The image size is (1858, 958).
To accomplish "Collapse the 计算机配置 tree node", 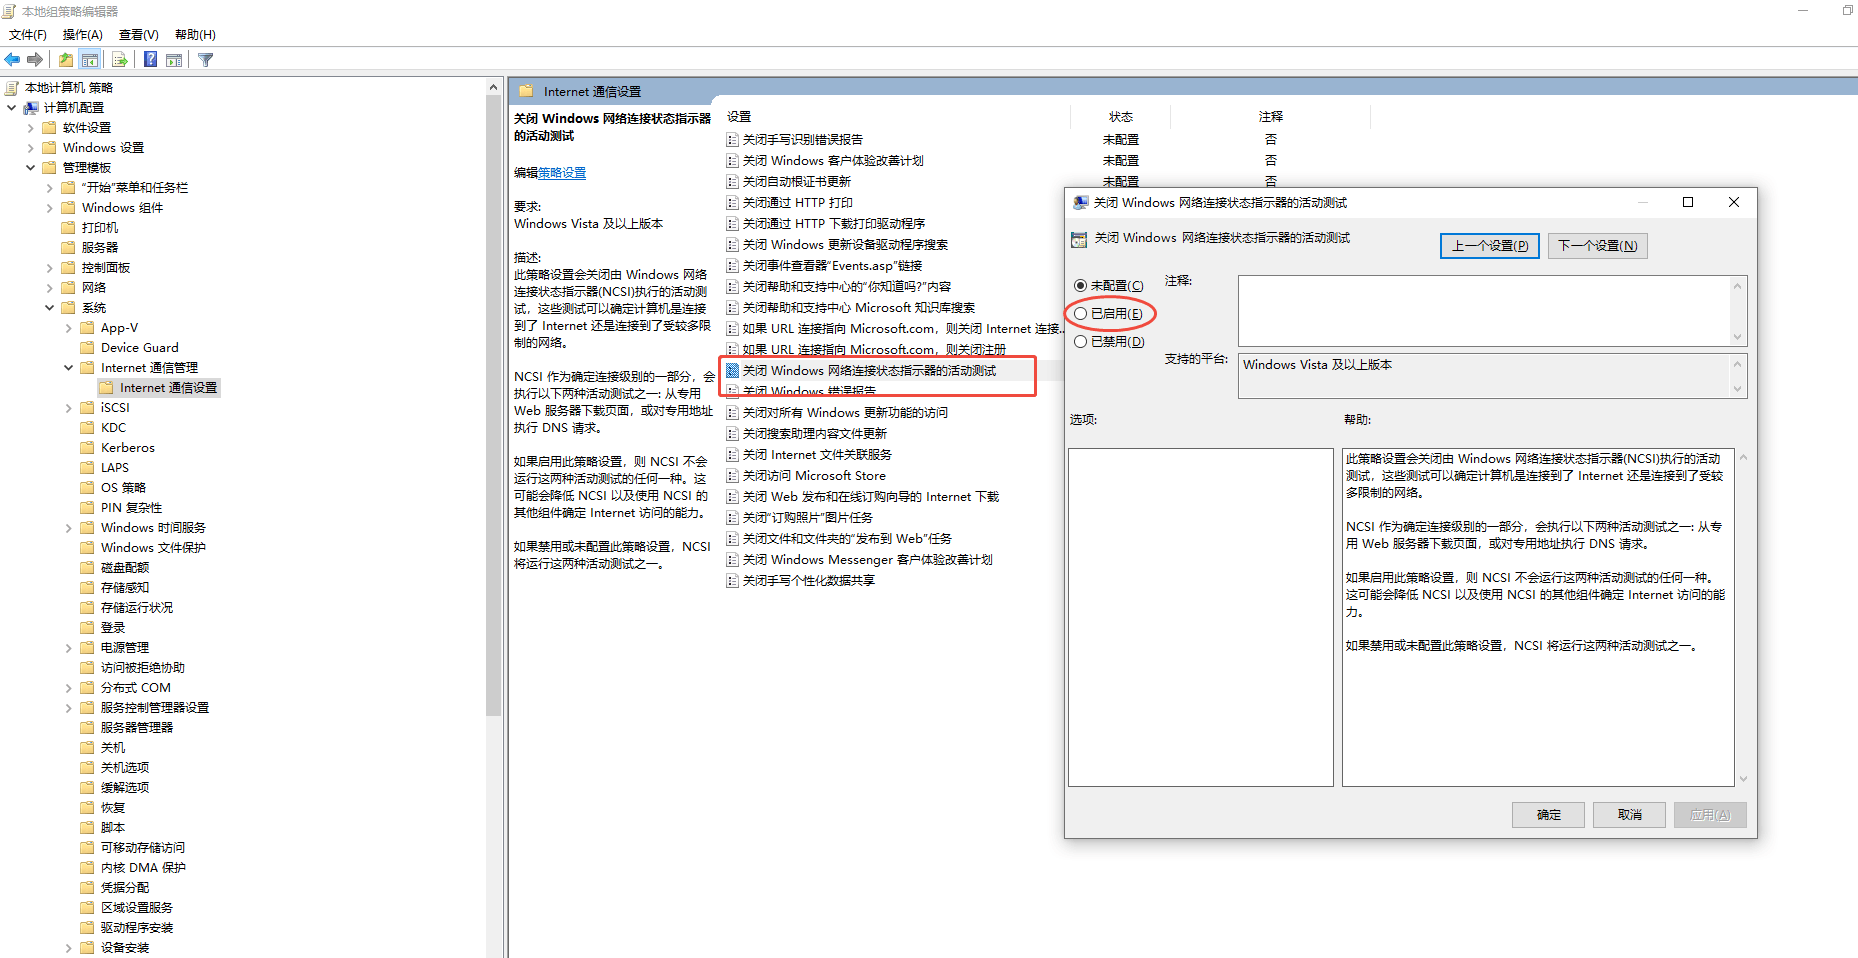I will pos(12,107).
